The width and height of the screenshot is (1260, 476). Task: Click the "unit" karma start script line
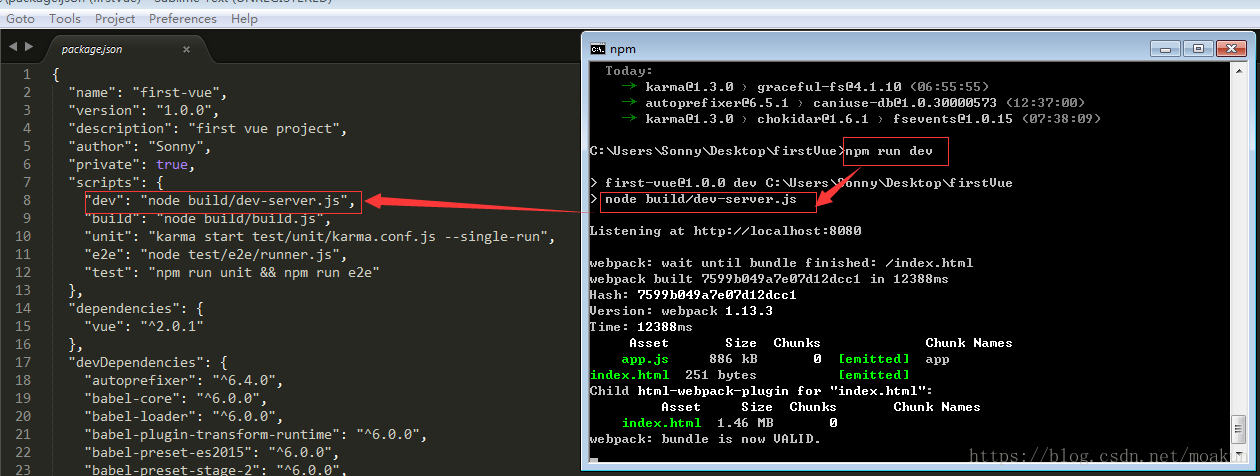(x=320, y=236)
